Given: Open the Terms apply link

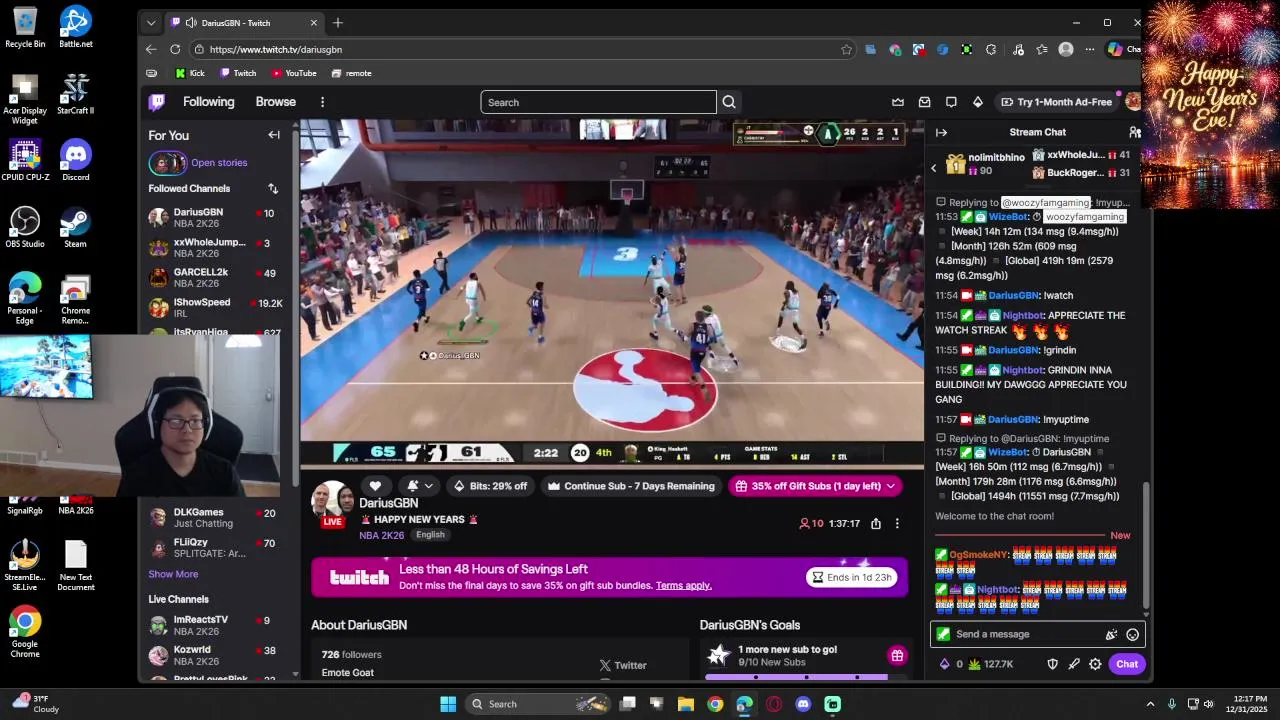Looking at the screenshot, I should point(684,586).
